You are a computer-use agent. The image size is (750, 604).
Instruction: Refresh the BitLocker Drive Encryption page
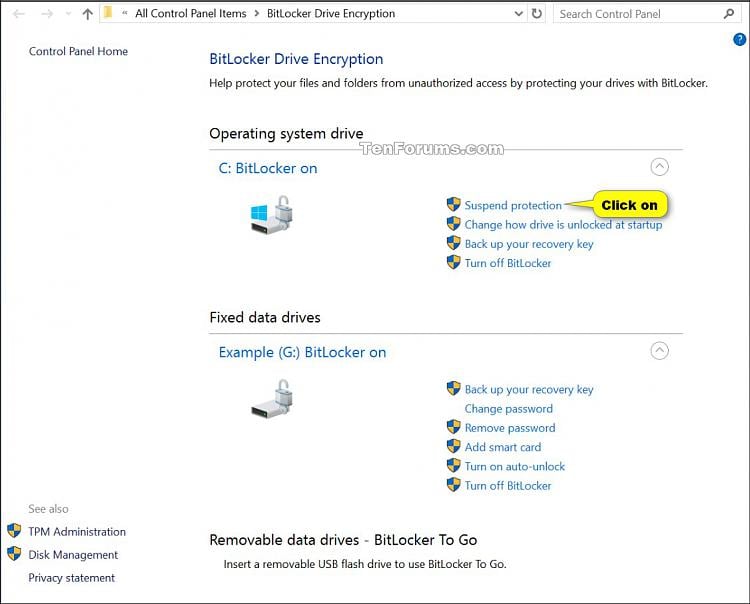point(537,13)
